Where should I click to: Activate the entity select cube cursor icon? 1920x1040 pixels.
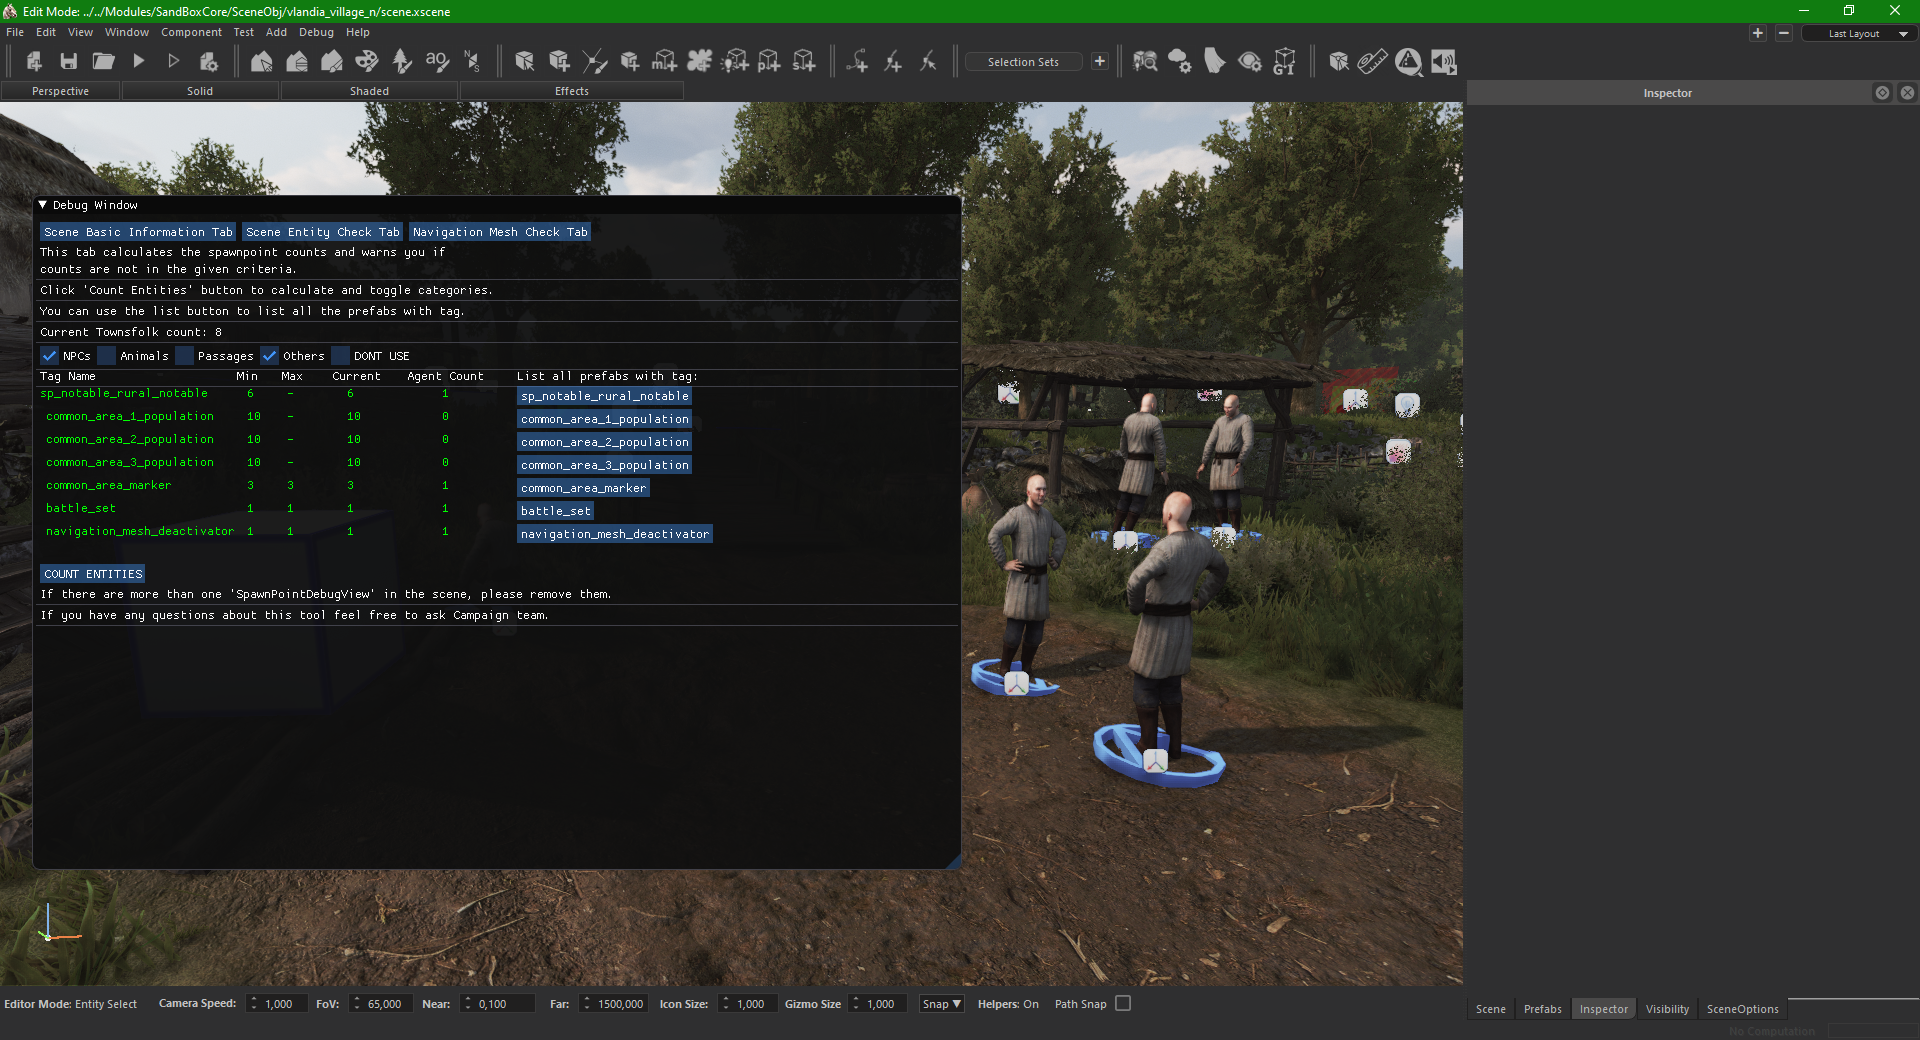point(524,62)
